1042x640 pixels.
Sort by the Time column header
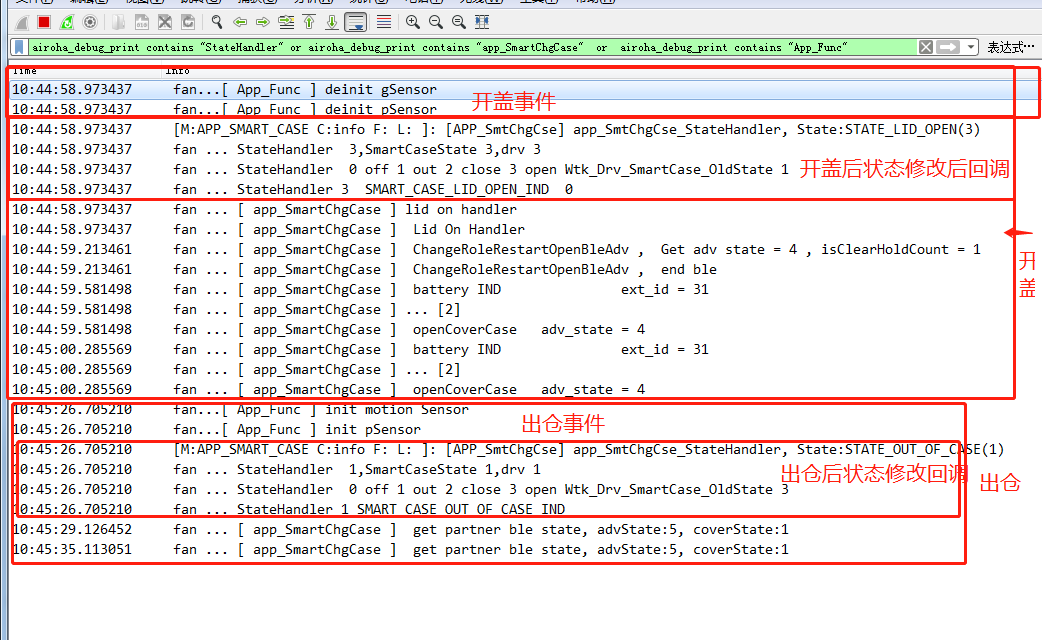[x=85, y=70]
